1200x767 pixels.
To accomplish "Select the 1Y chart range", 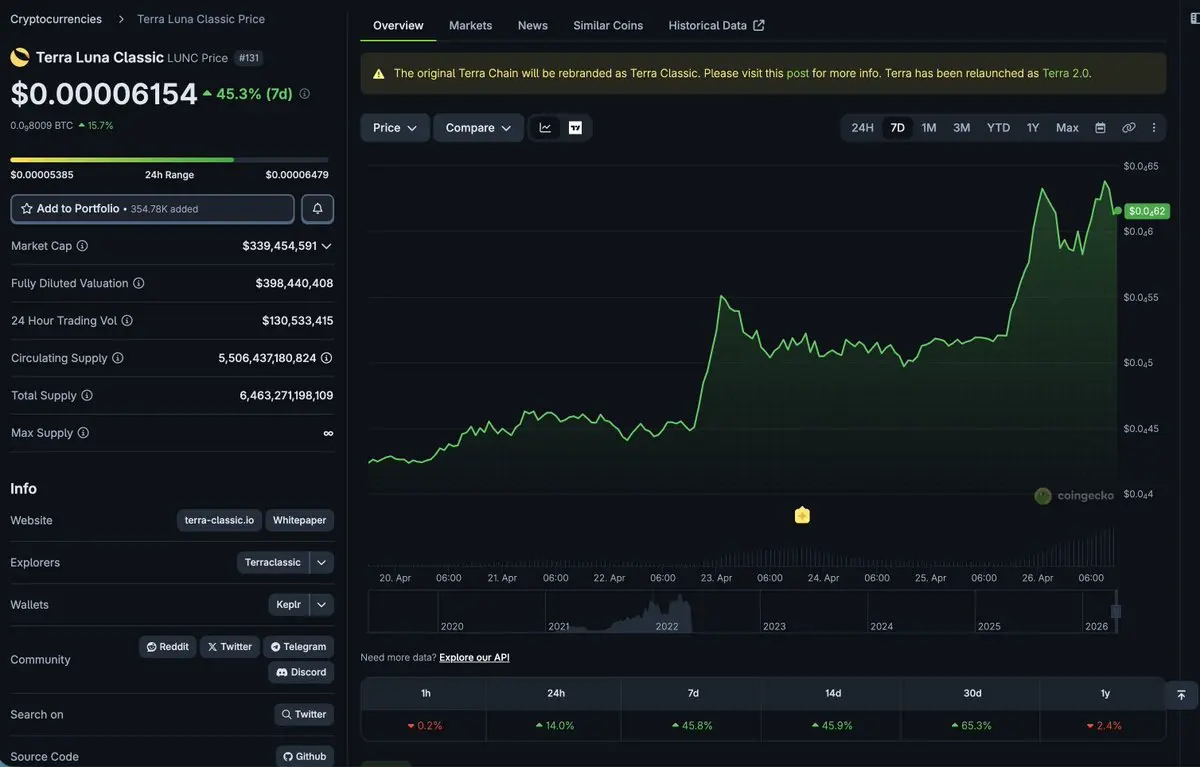I will tap(1033, 128).
